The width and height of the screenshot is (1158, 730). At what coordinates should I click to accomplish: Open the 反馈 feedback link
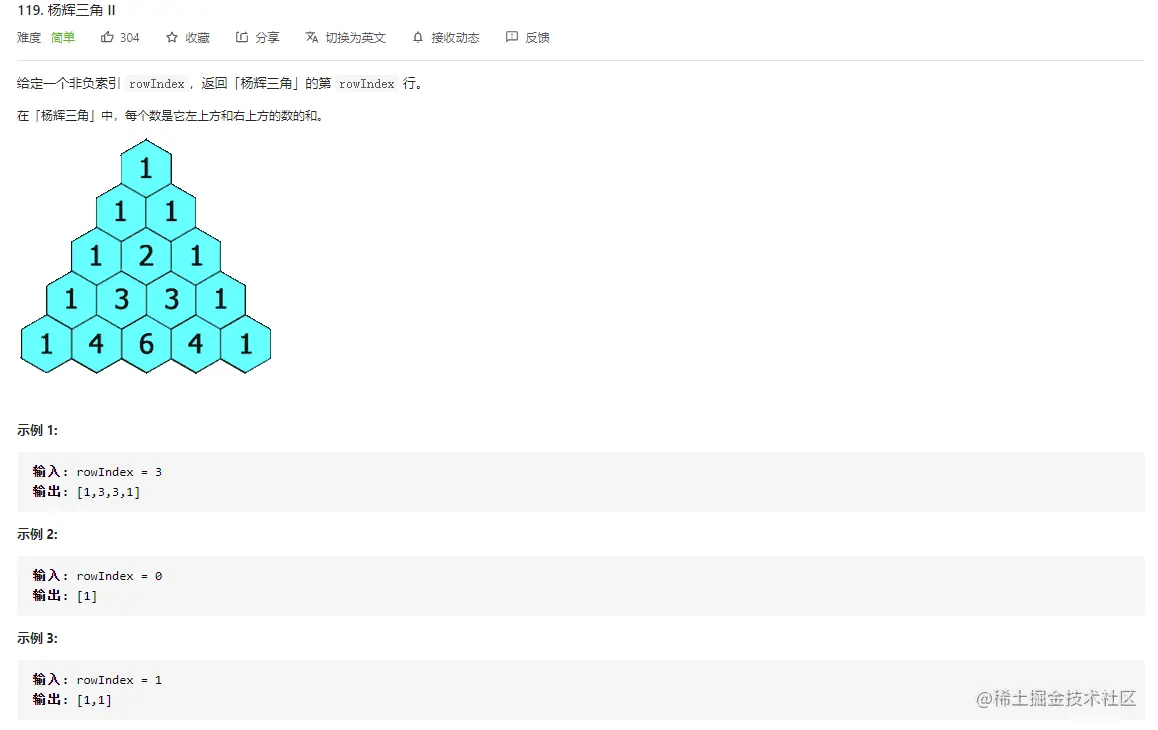click(x=537, y=38)
